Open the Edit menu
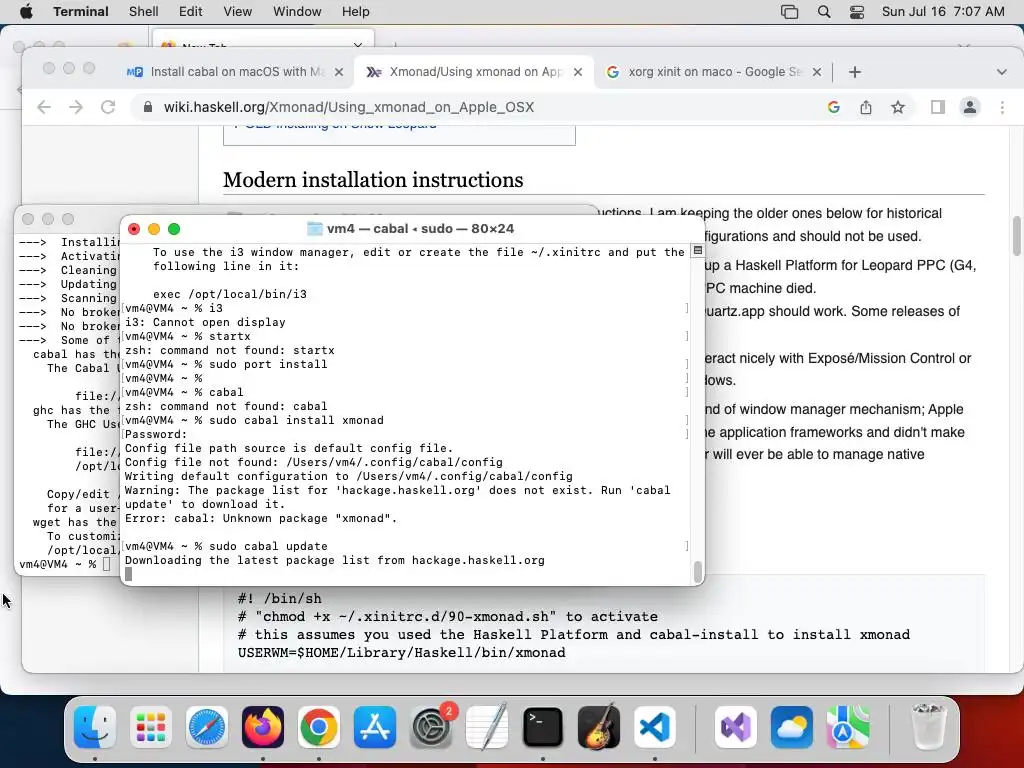Screen dimensions: 1024x768 point(191,12)
